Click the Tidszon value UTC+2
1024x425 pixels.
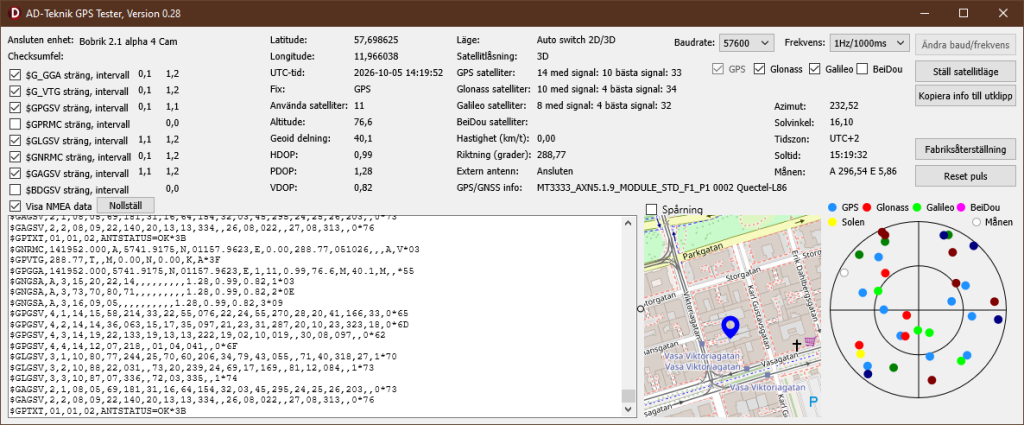(x=843, y=139)
